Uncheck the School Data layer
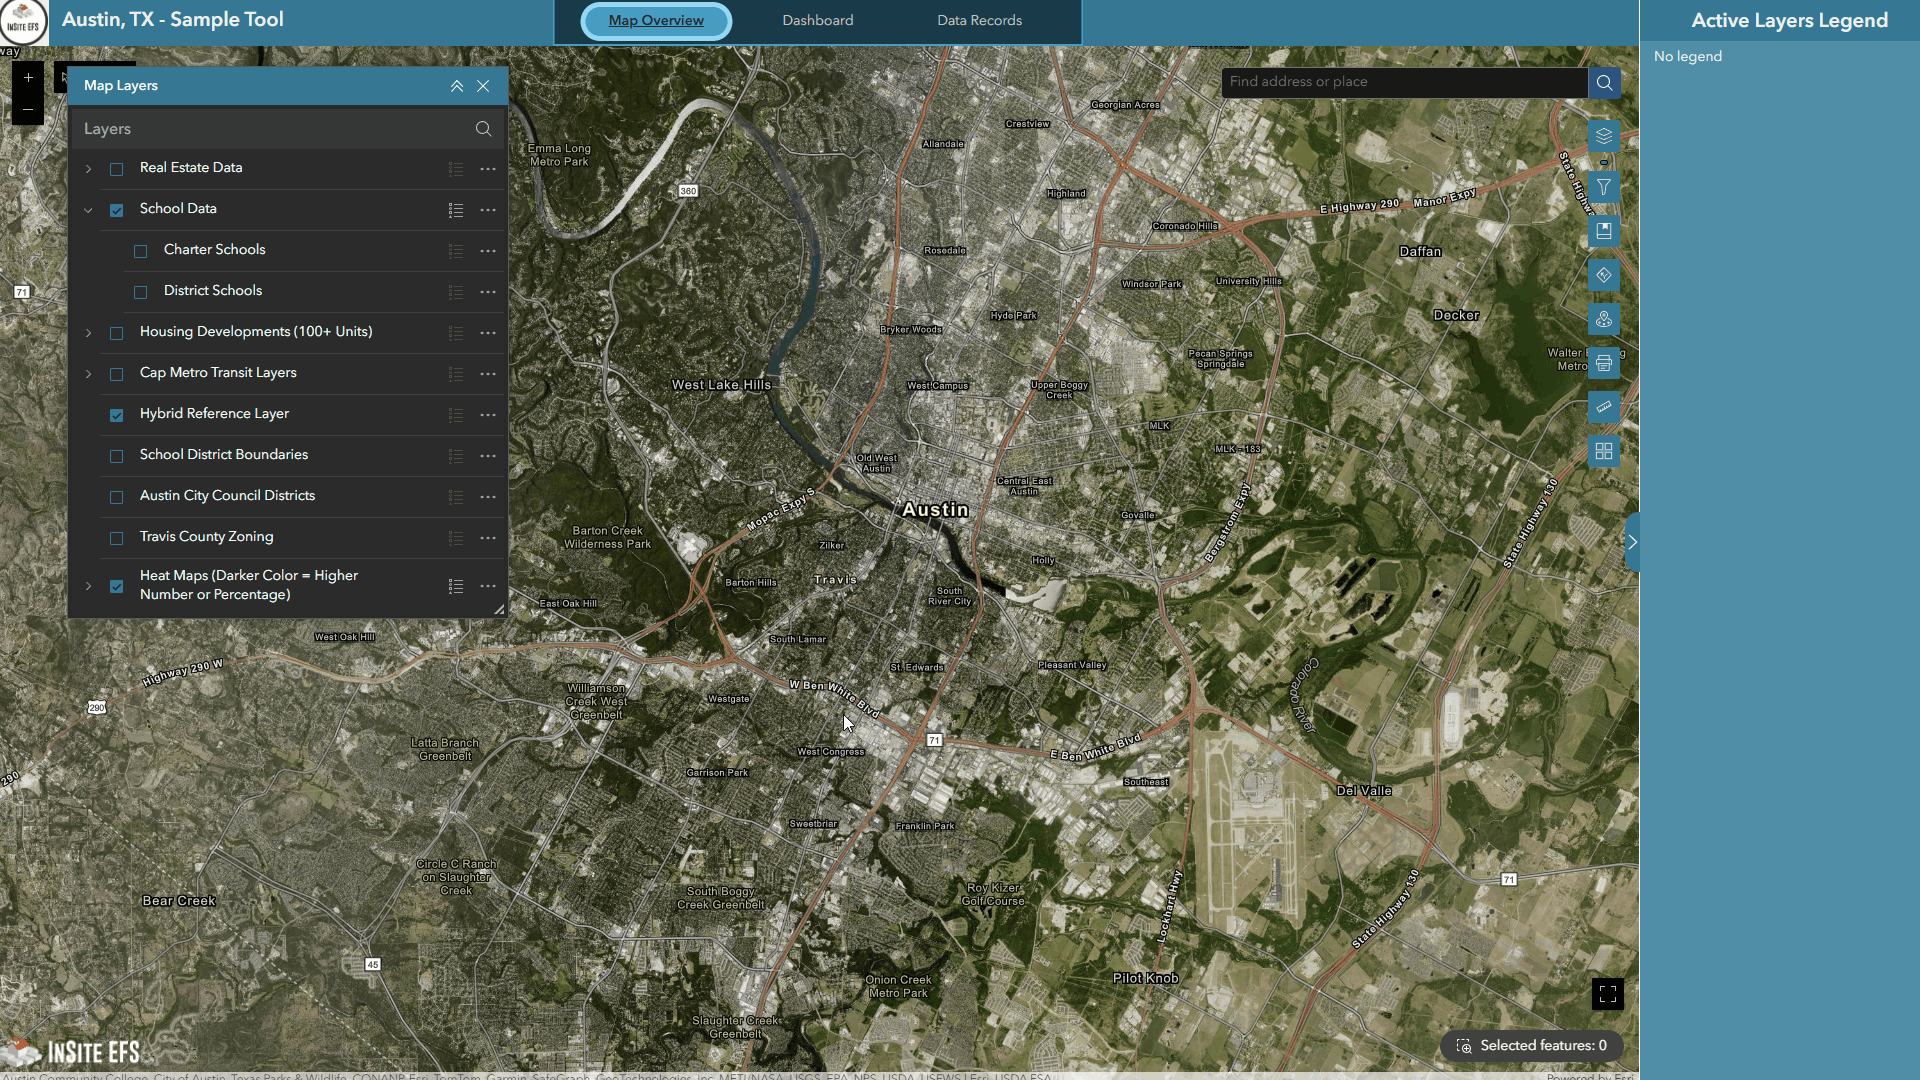The width and height of the screenshot is (1920, 1080). pyautogui.click(x=117, y=210)
